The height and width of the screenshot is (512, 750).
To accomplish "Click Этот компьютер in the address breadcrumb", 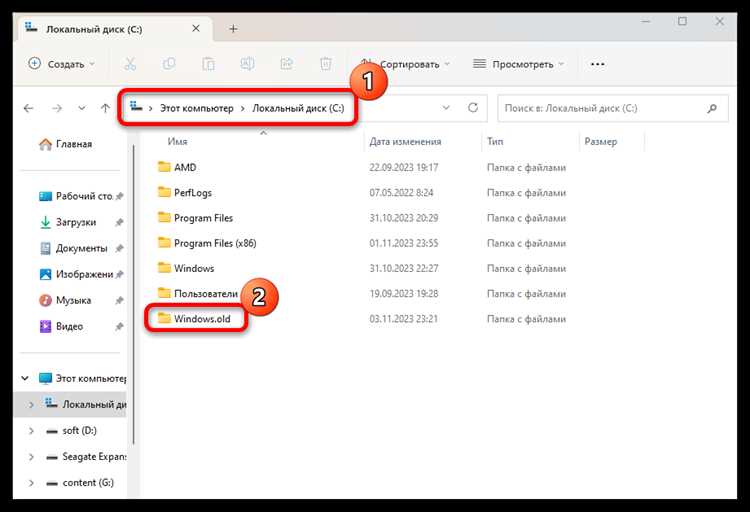I will [x=197, y=108].
